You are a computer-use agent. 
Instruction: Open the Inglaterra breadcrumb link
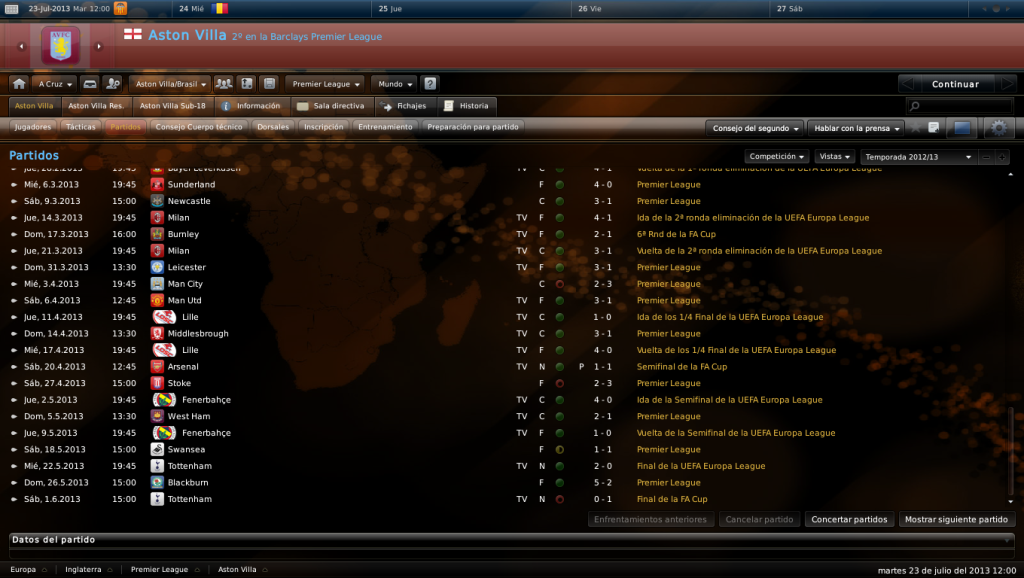click(83, 570)
